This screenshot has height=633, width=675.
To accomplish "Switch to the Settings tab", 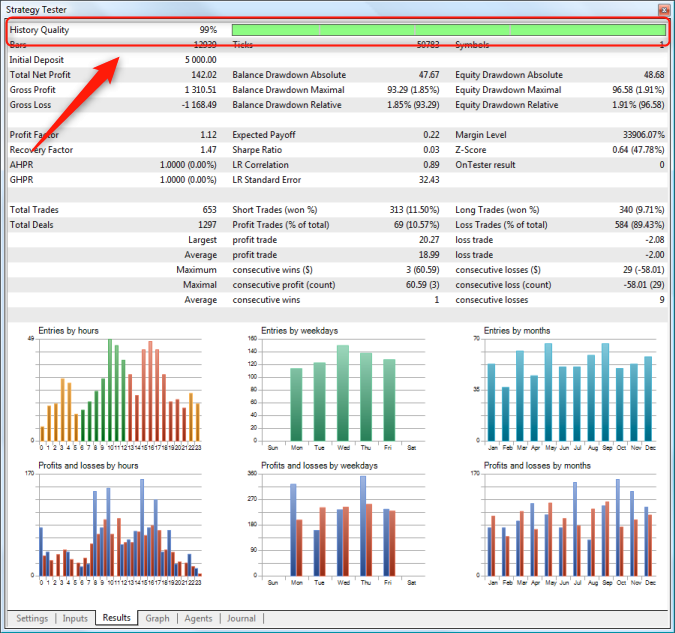I will pos(32,618).
